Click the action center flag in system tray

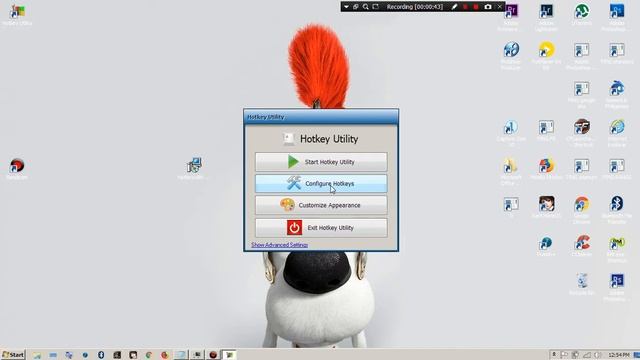564,355
